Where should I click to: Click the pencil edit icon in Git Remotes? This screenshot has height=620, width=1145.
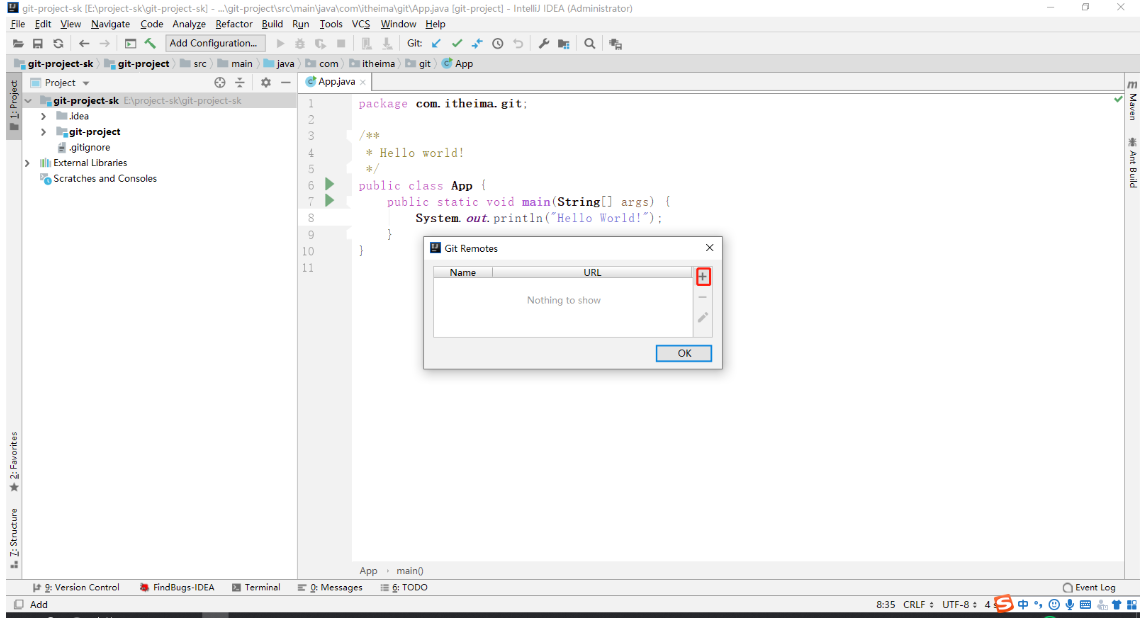coord(702,318)
